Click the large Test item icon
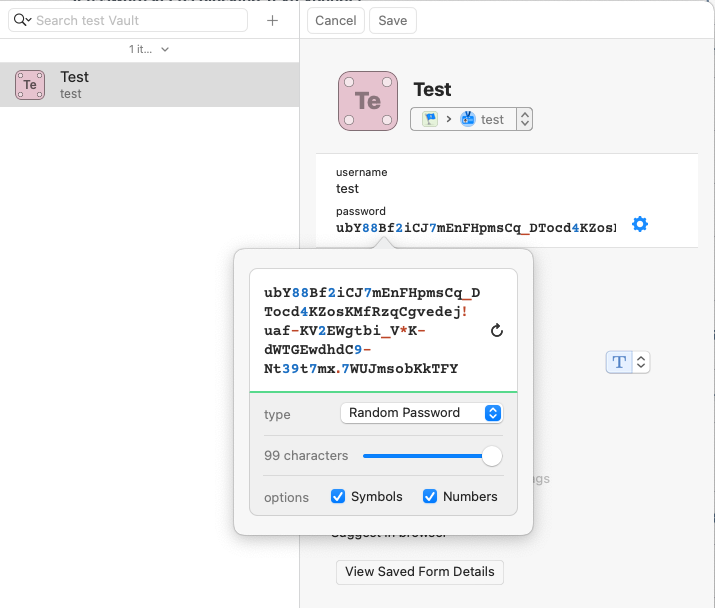The width and height of the screenshot is (715, 608). pos(367,101)
